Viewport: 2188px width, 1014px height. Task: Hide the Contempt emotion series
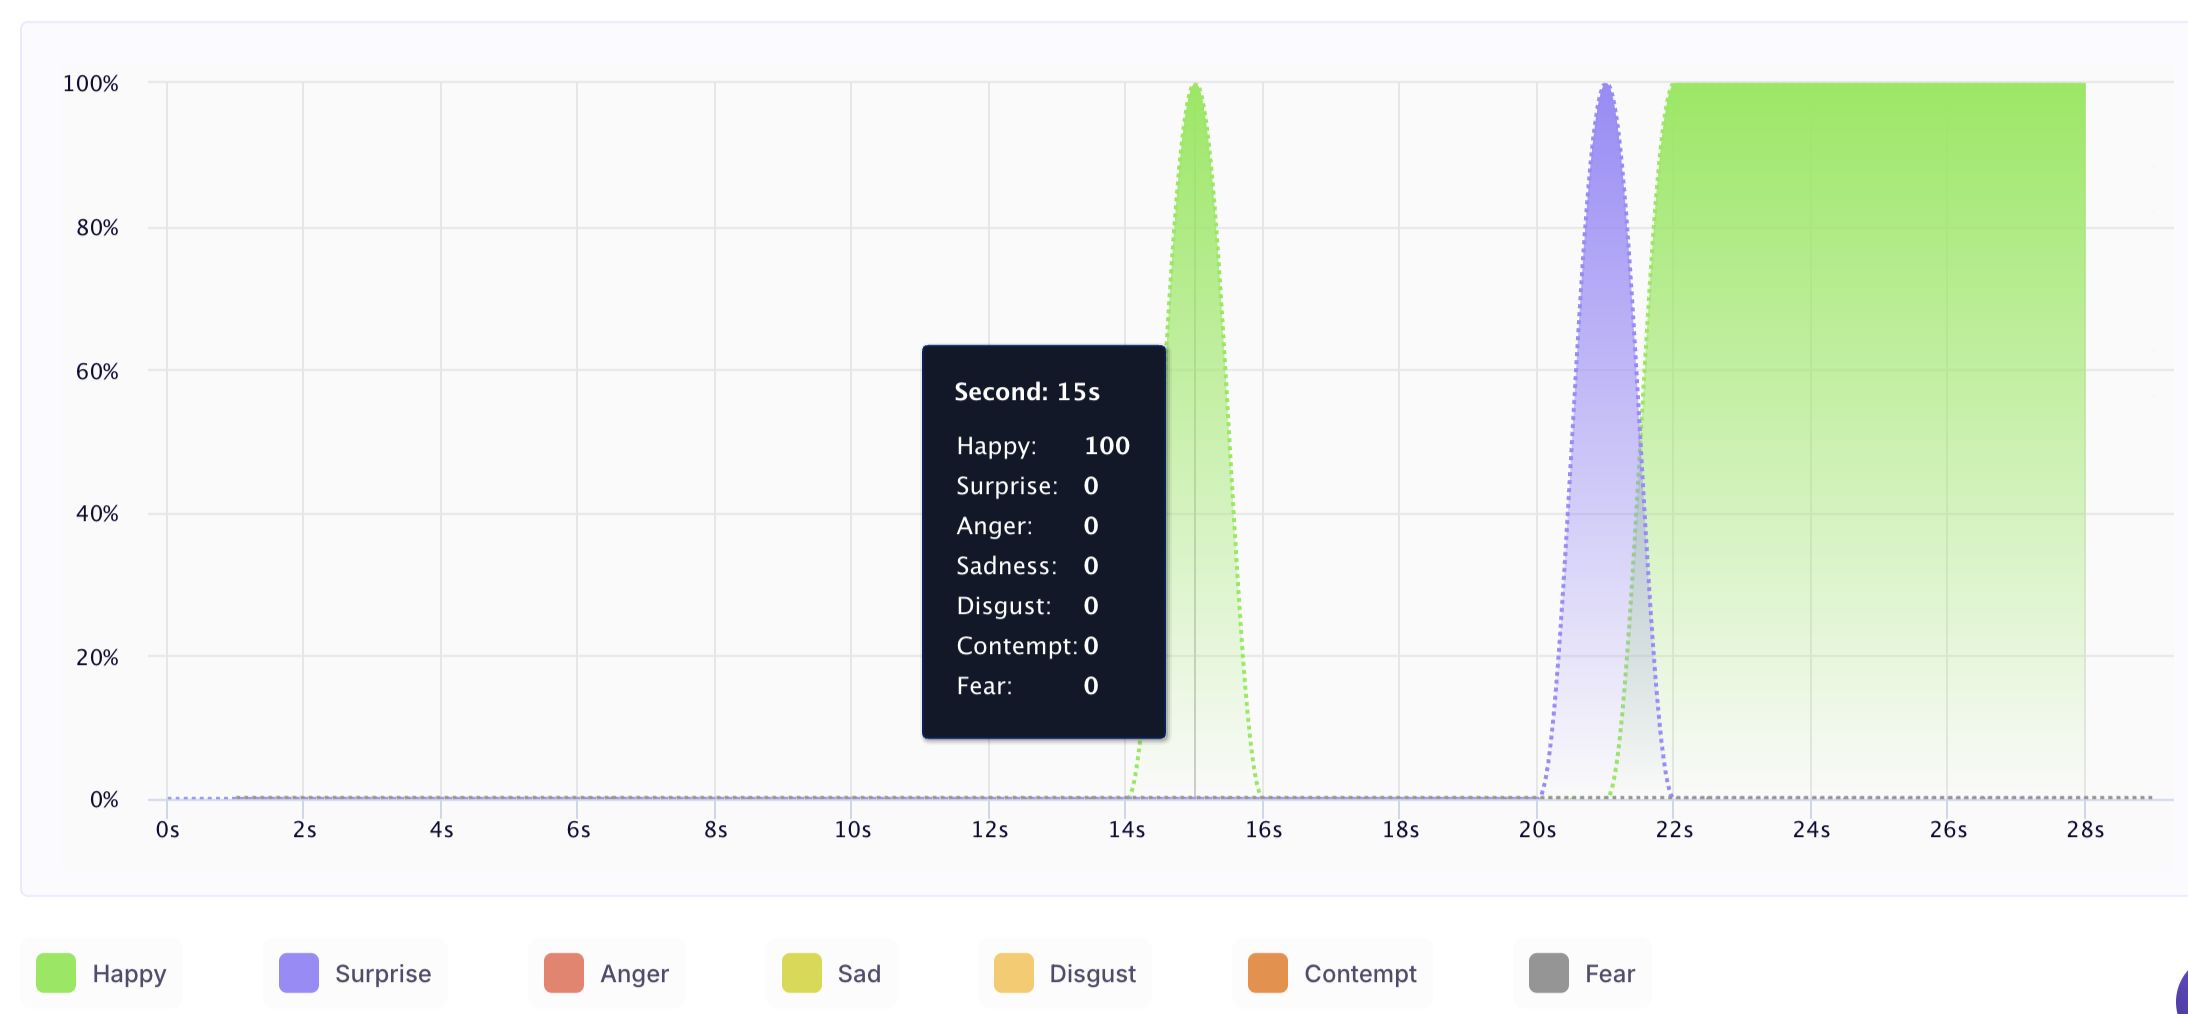(x=1333, y=973)
